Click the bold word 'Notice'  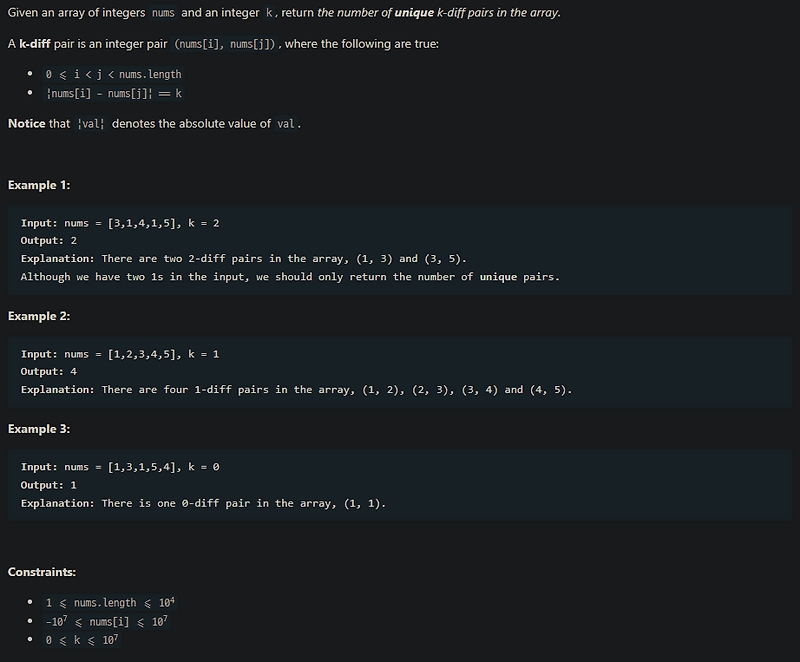[x=27, y=124]
